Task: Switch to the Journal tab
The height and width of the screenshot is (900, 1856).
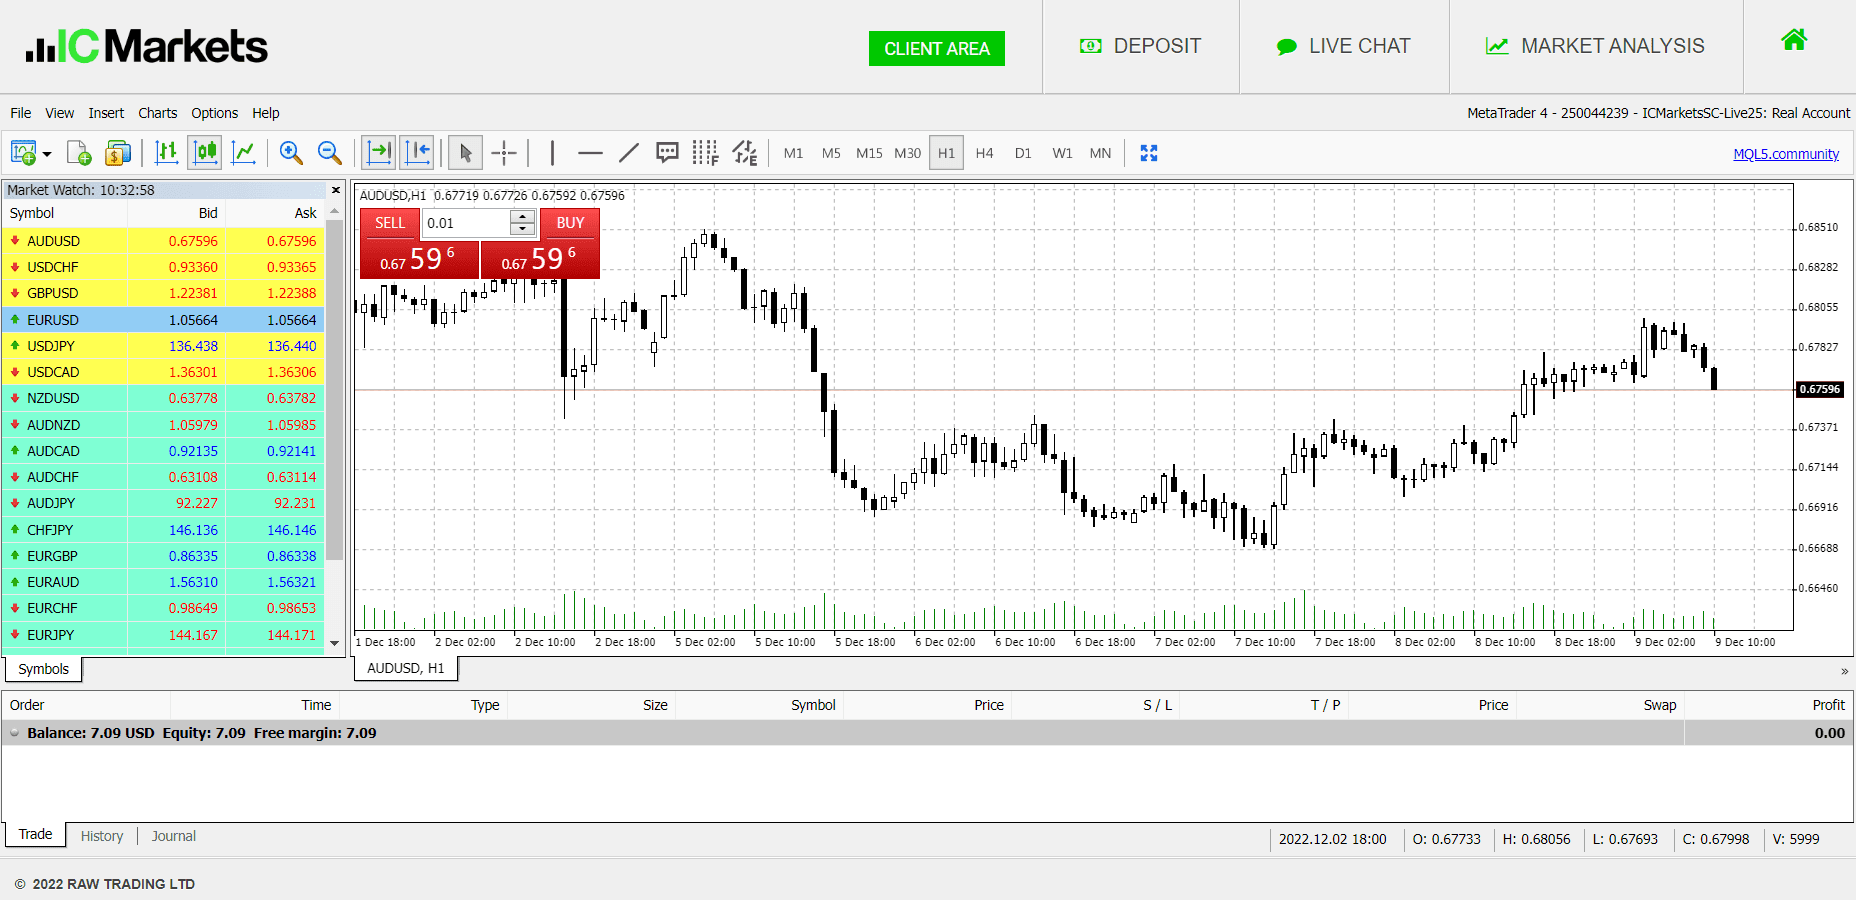Action: 174,836
